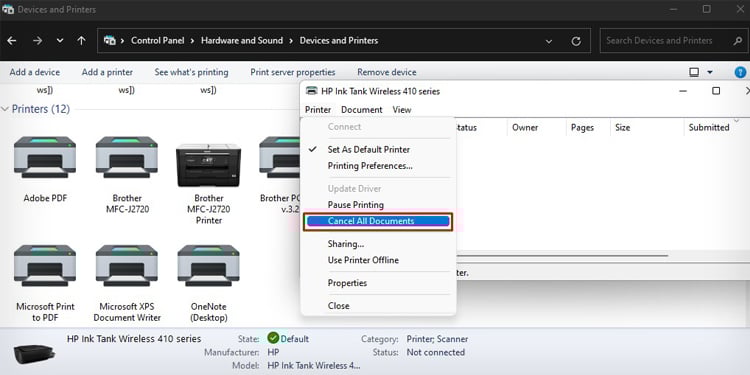750x375 pixels.
Task: Click the 'Not connected' status value
Action: [x=435, y=353]
